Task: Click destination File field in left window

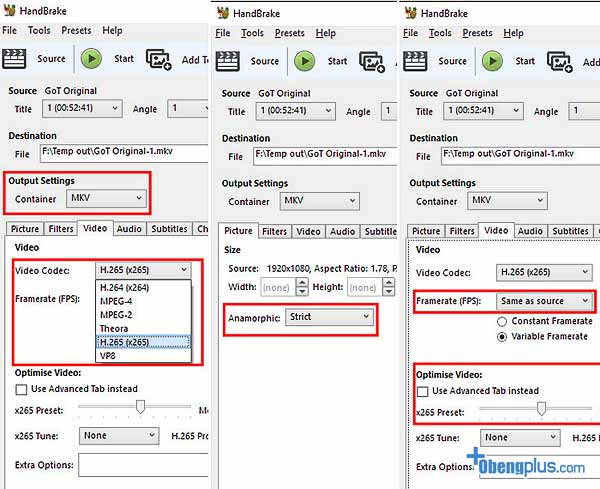Action: (124, 153)
